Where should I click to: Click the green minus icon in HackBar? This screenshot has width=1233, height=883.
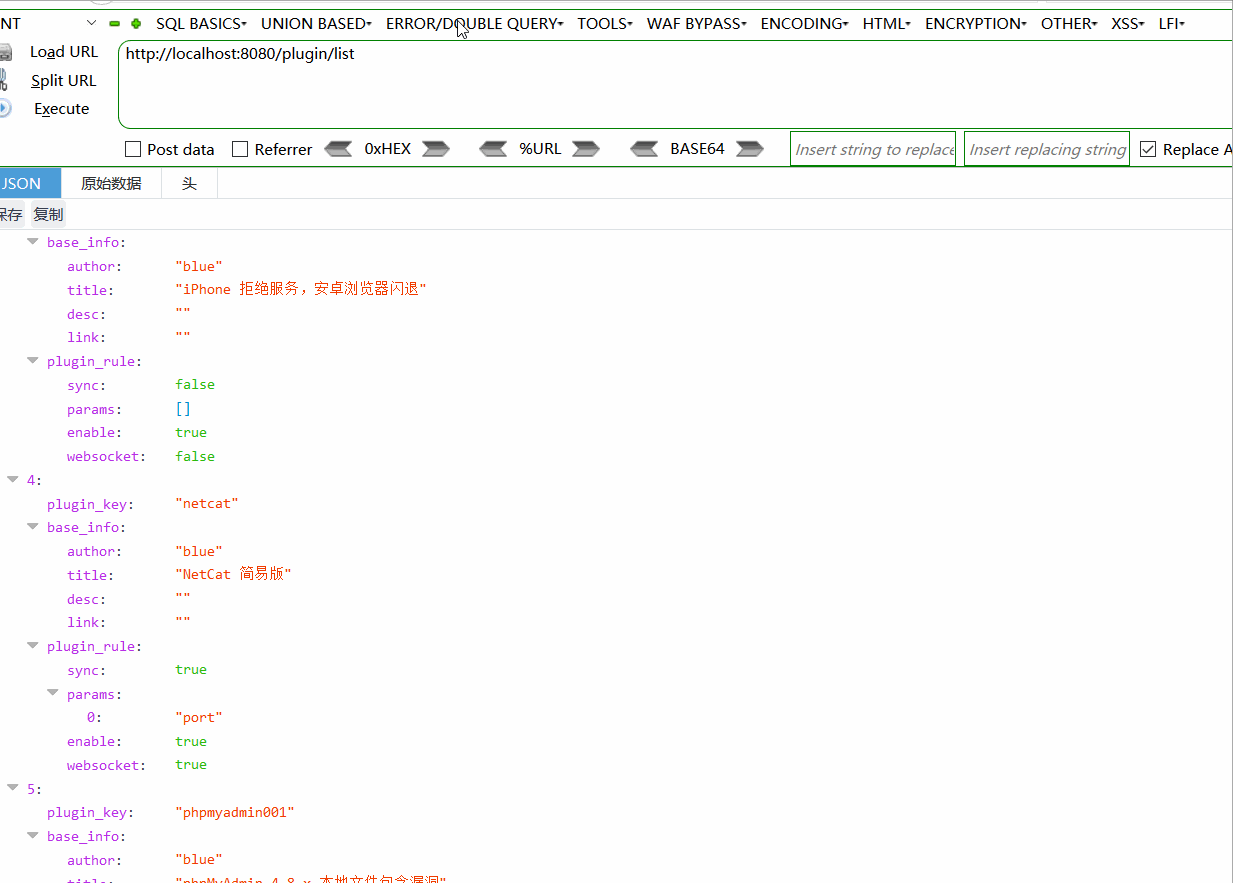coord(115,23)
